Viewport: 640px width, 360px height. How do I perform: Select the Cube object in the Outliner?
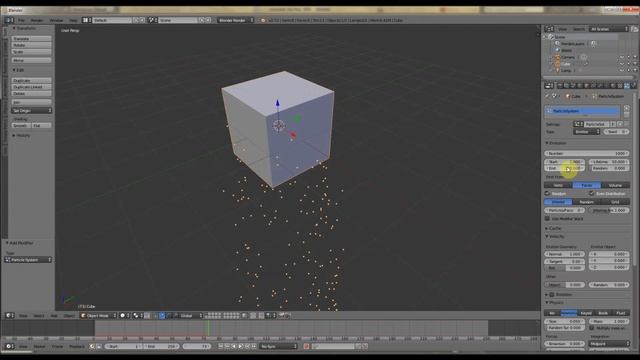click(x=565, y=64)
